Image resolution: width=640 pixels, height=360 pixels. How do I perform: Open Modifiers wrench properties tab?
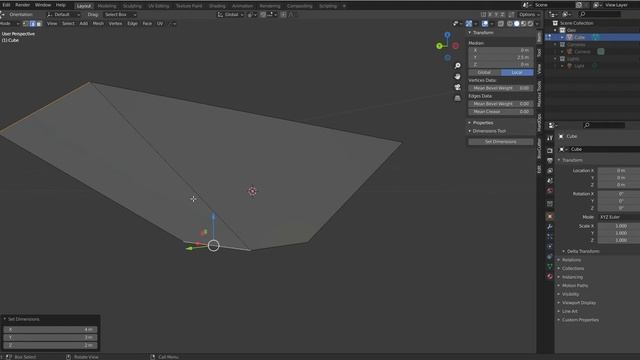[x=550, y=227]
